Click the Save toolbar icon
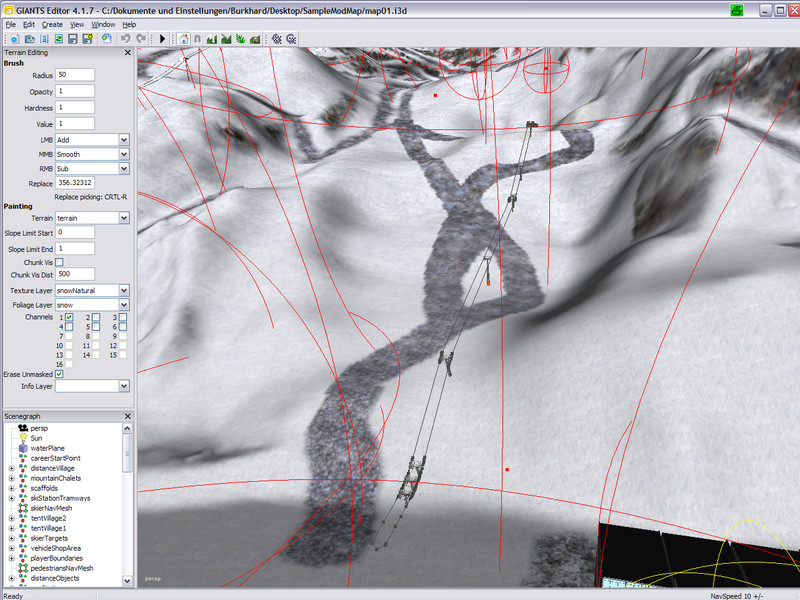This screenshot has width=800, height=600. click(x=73, y=39)
